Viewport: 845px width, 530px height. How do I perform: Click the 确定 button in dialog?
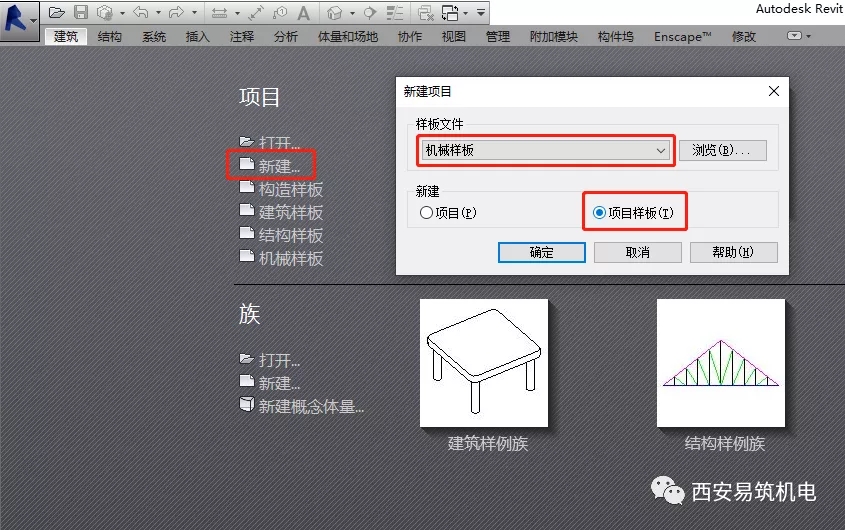point(542,252)
